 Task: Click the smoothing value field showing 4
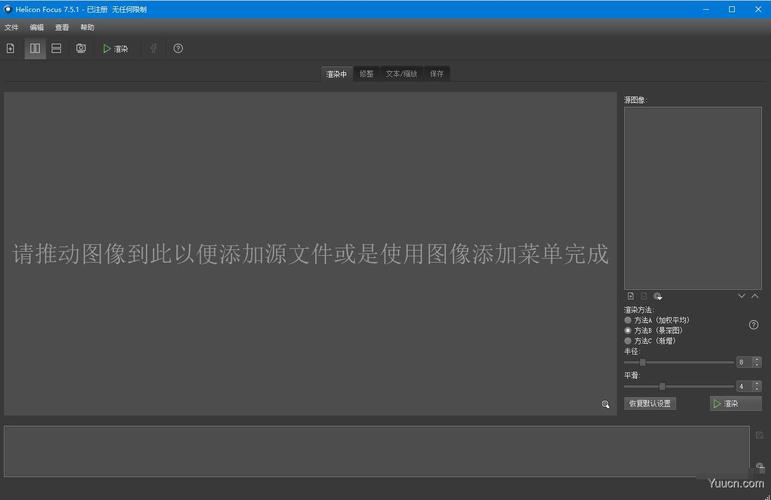744,386
